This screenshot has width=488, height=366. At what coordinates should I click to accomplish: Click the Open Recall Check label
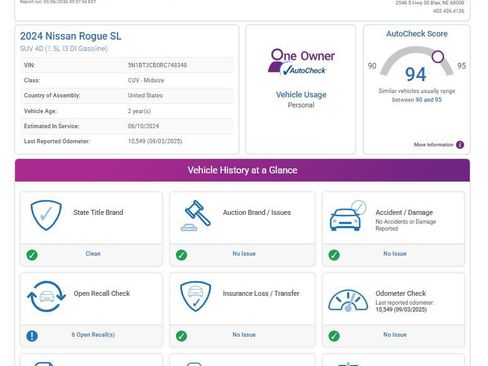coord(102,293)
